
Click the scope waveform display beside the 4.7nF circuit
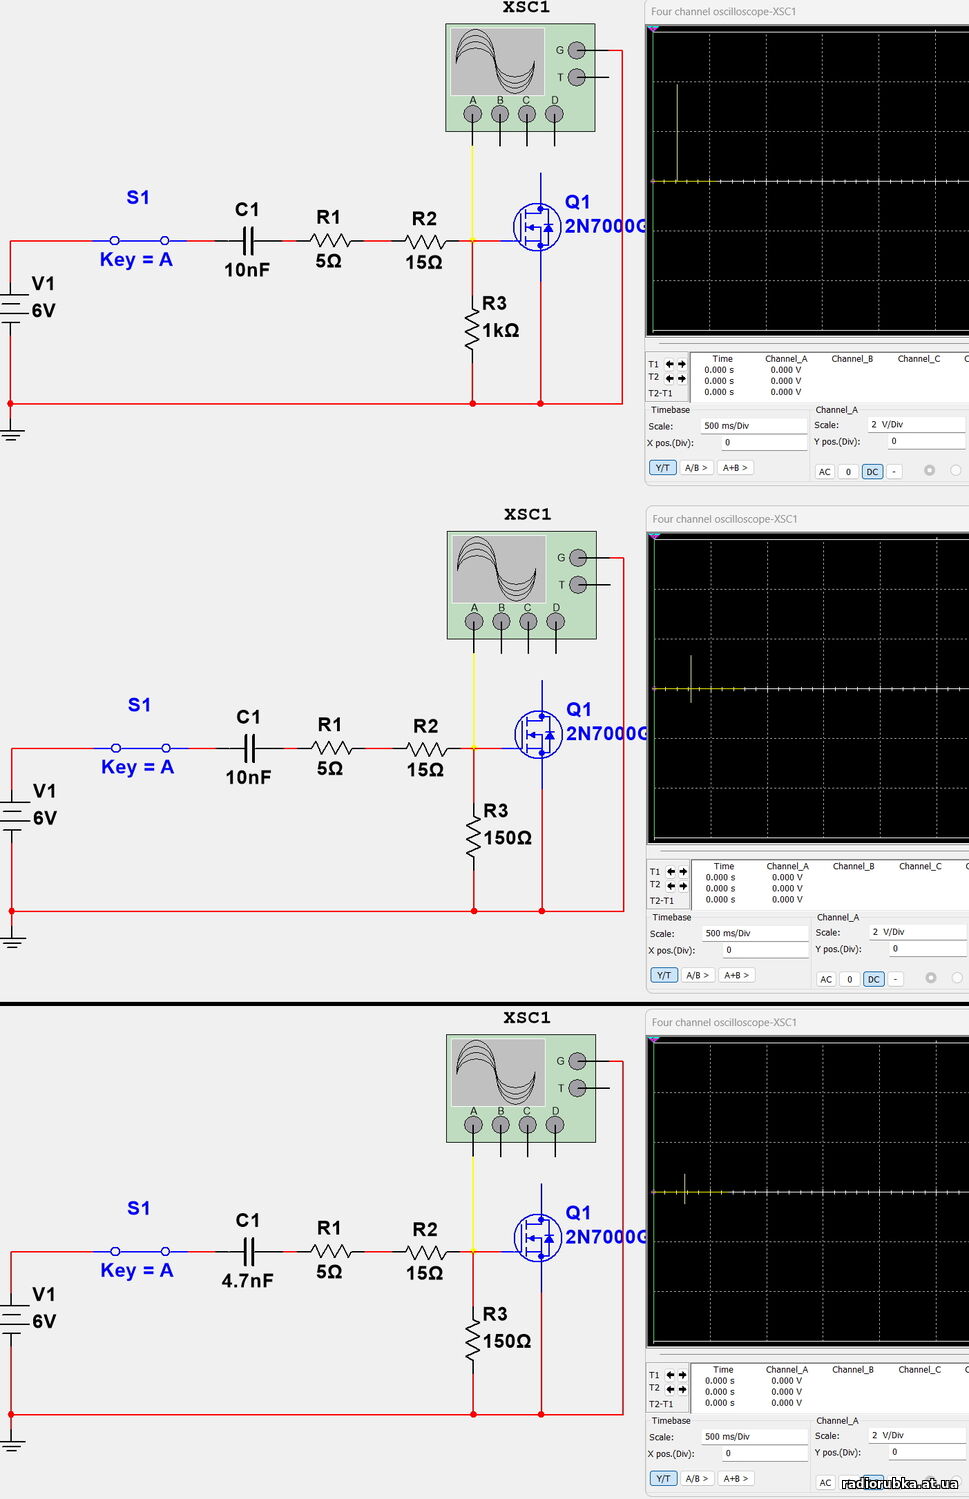(x=809, y=1191)
